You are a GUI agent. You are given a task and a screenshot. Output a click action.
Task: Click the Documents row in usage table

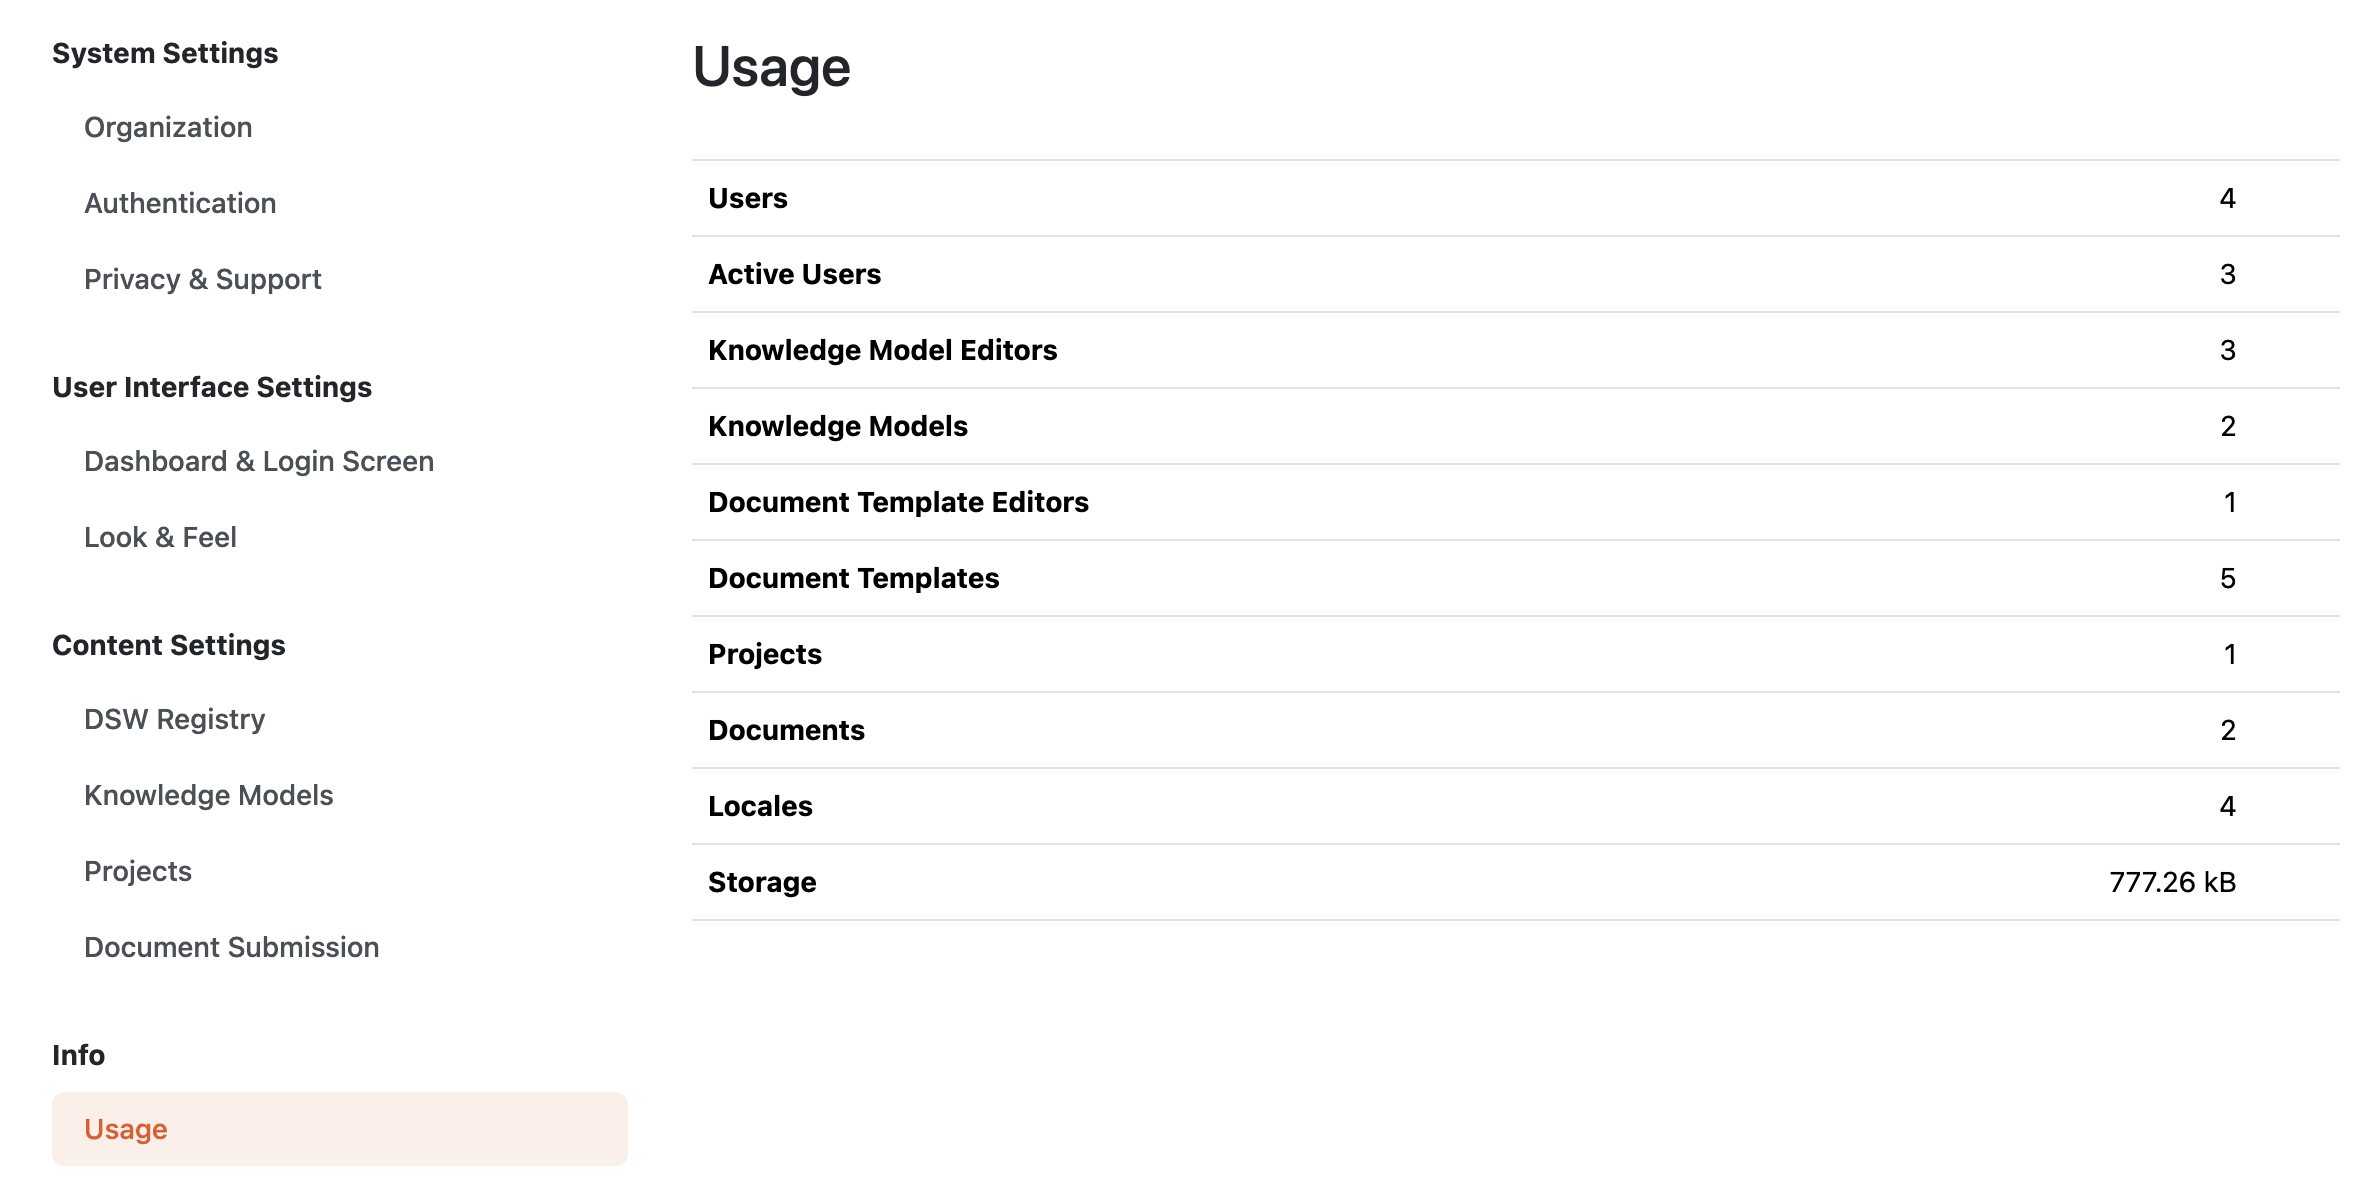[x=1515, y=730]
